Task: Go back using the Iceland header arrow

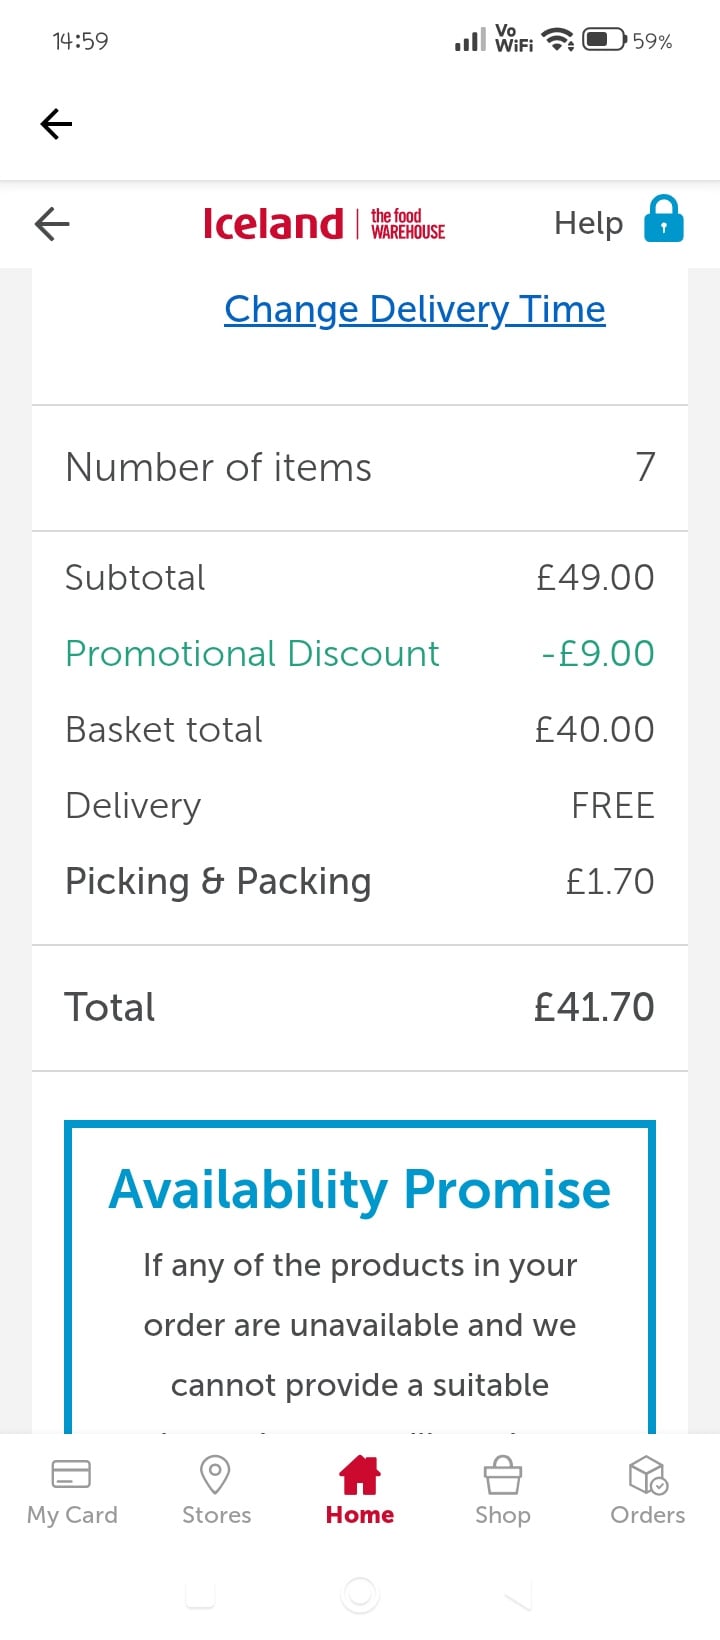Action: click(x=52, y=223)
